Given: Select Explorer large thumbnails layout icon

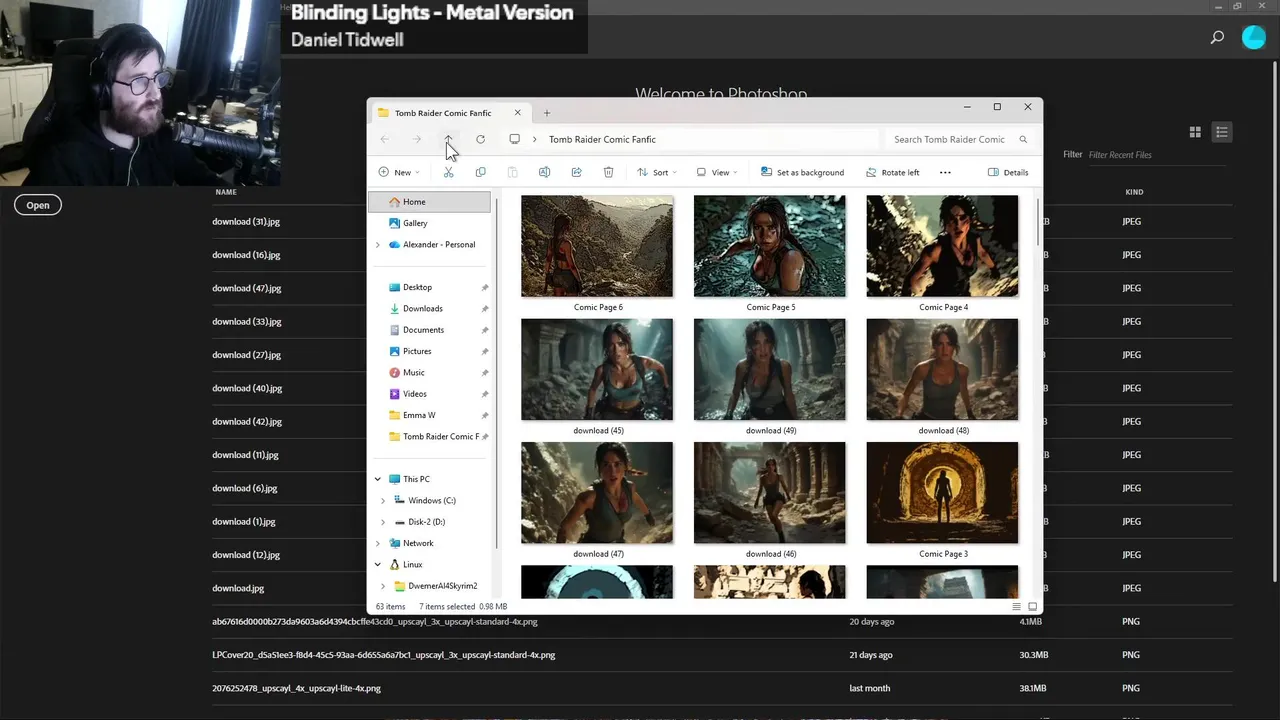Looking at the screenshot, I should (1032, 607).
